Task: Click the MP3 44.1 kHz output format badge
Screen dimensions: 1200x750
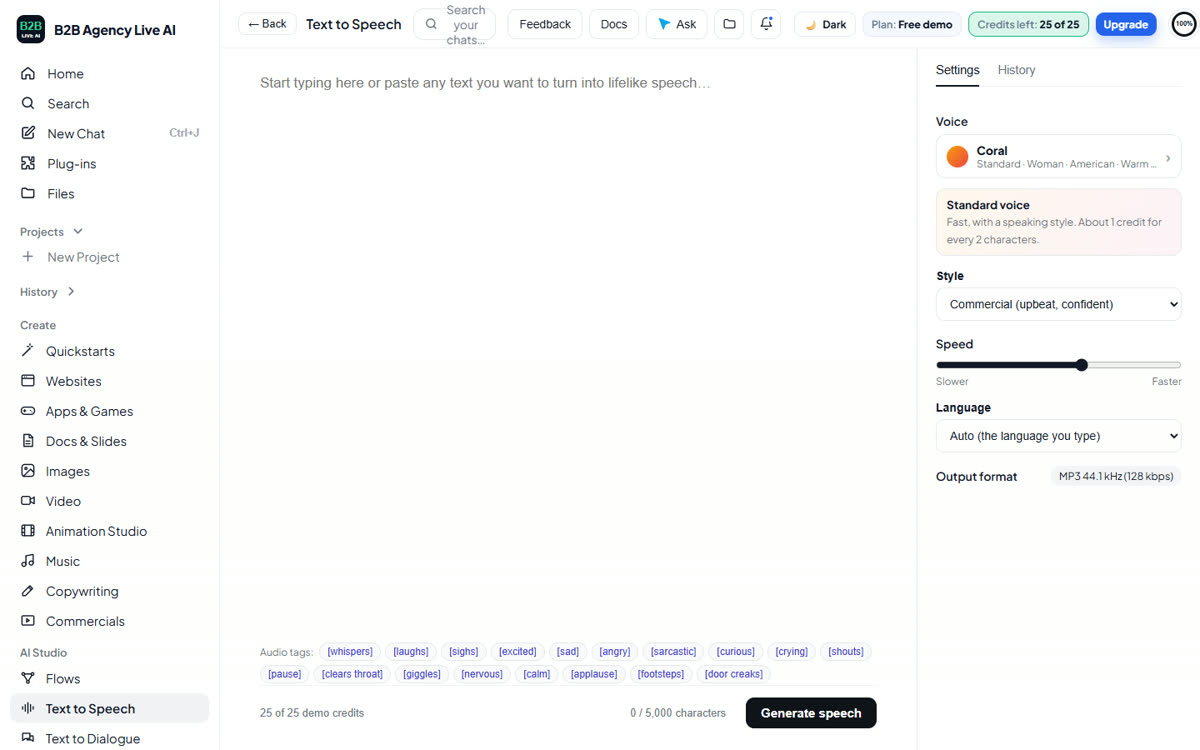Action: [x=1116, y=476]
